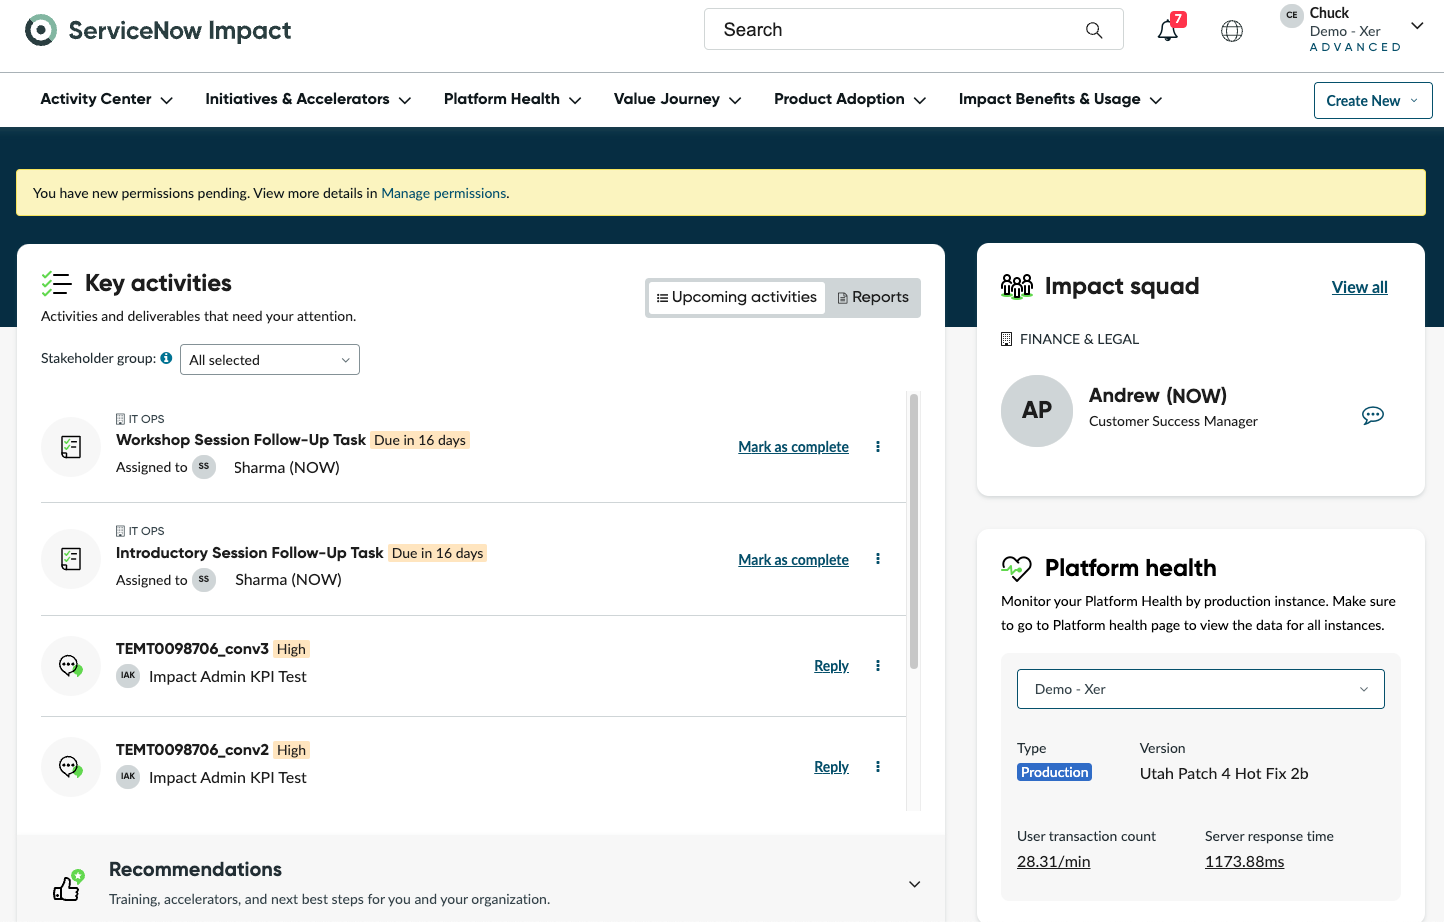This screenshot has width=1444, height=922.
Task: View all Impact squad members
Action: 1360,287
